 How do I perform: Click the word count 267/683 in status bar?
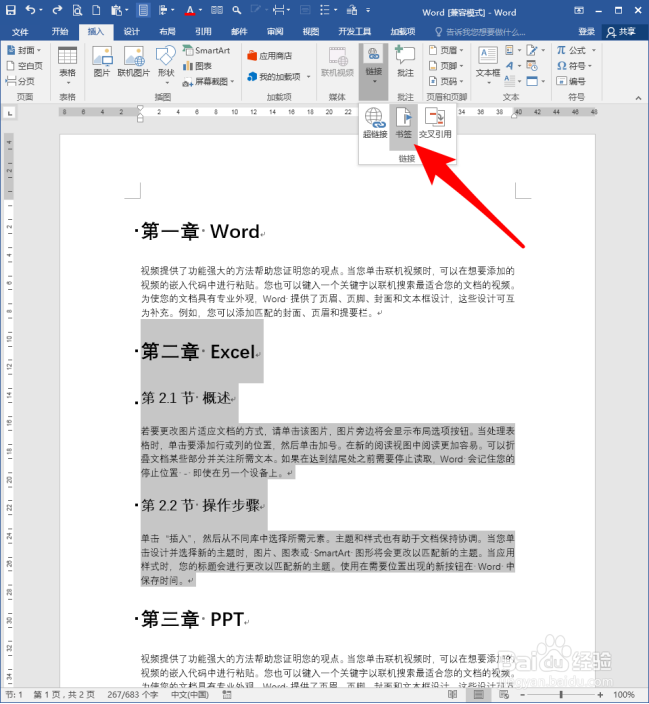[x=132, y=695]
